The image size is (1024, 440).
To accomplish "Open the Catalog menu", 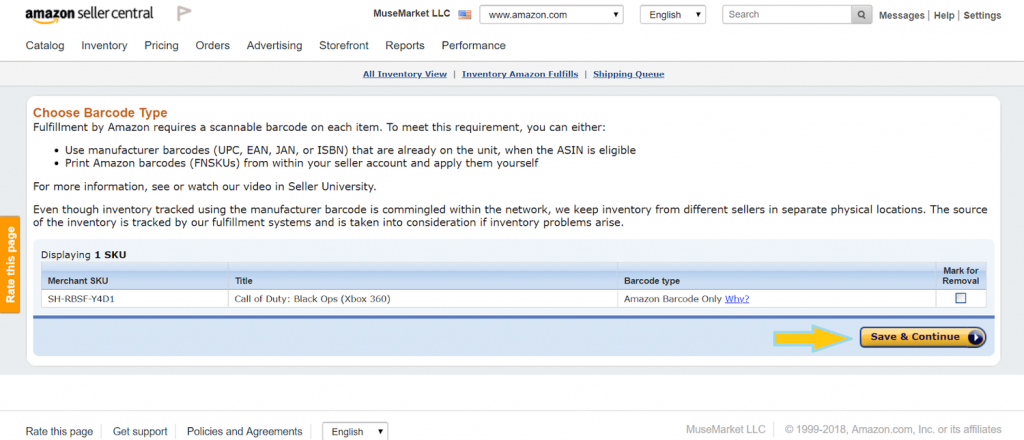I will 45,45.
